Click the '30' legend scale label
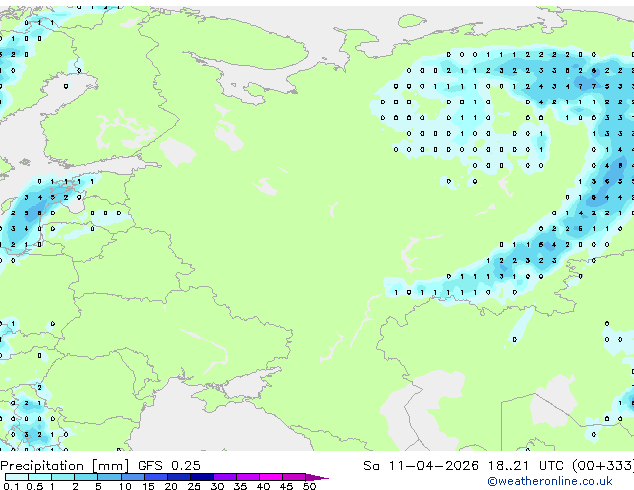634x490 pixels. click(x=217, y=486)
